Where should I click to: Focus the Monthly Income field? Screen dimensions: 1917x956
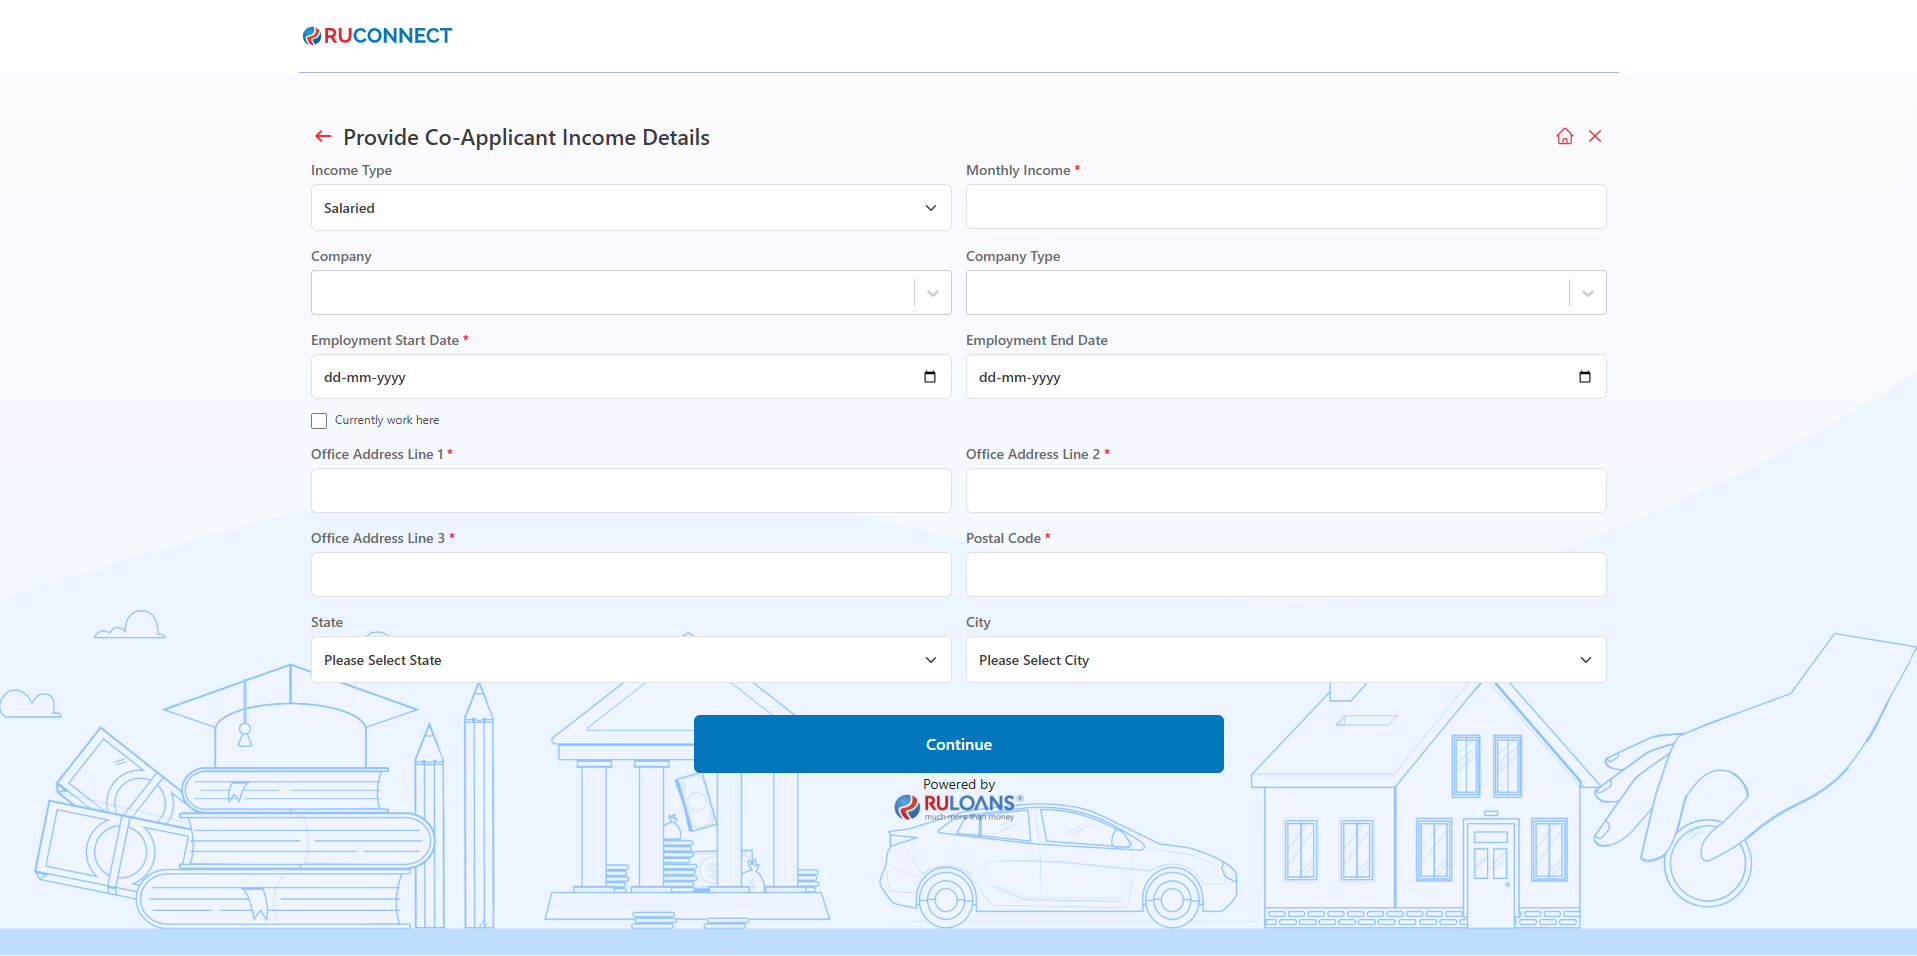click(x=1285, y=207)
